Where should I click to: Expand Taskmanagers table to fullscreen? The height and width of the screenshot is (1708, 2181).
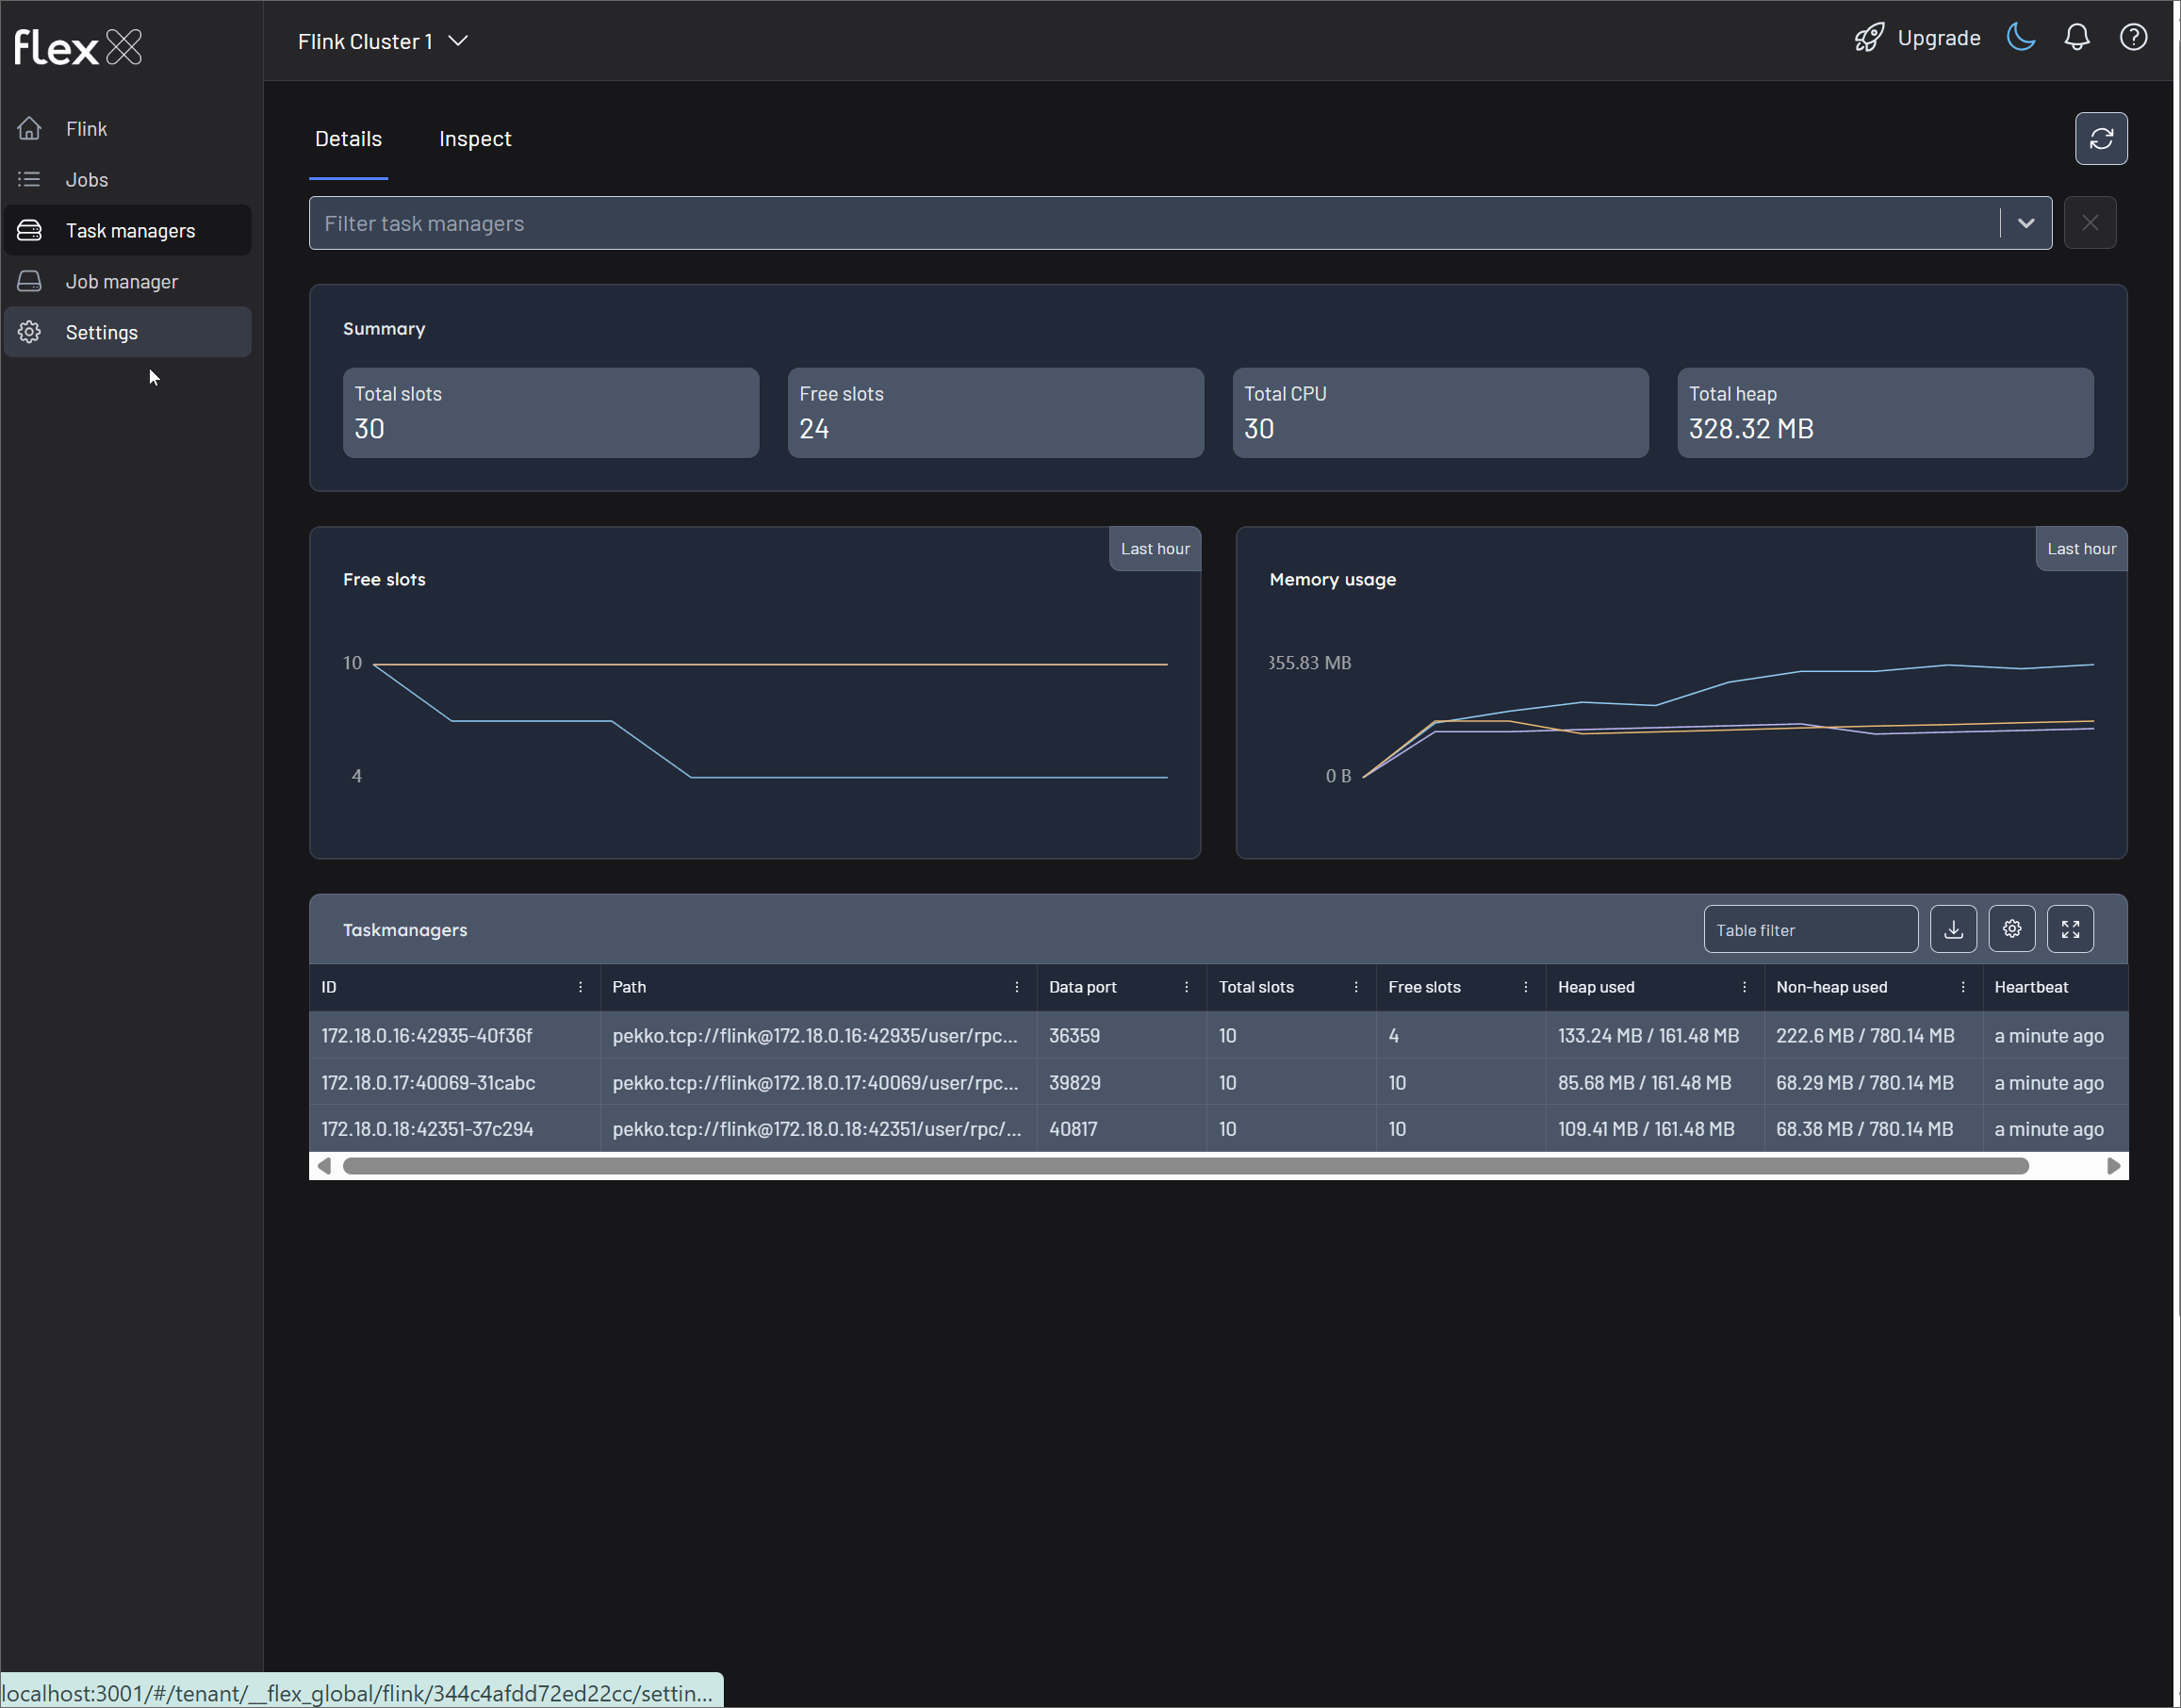[2070, 930]
